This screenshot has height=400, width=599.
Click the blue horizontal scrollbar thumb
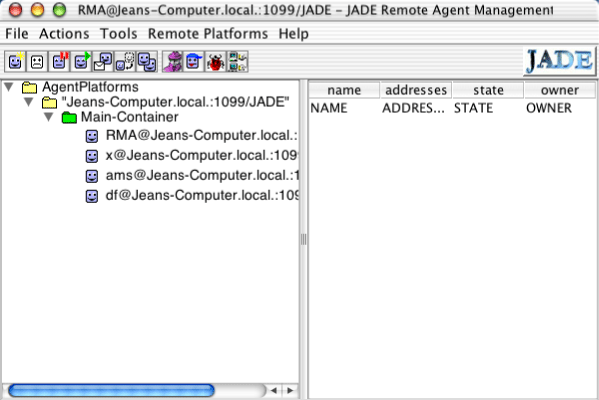[111, 390]
